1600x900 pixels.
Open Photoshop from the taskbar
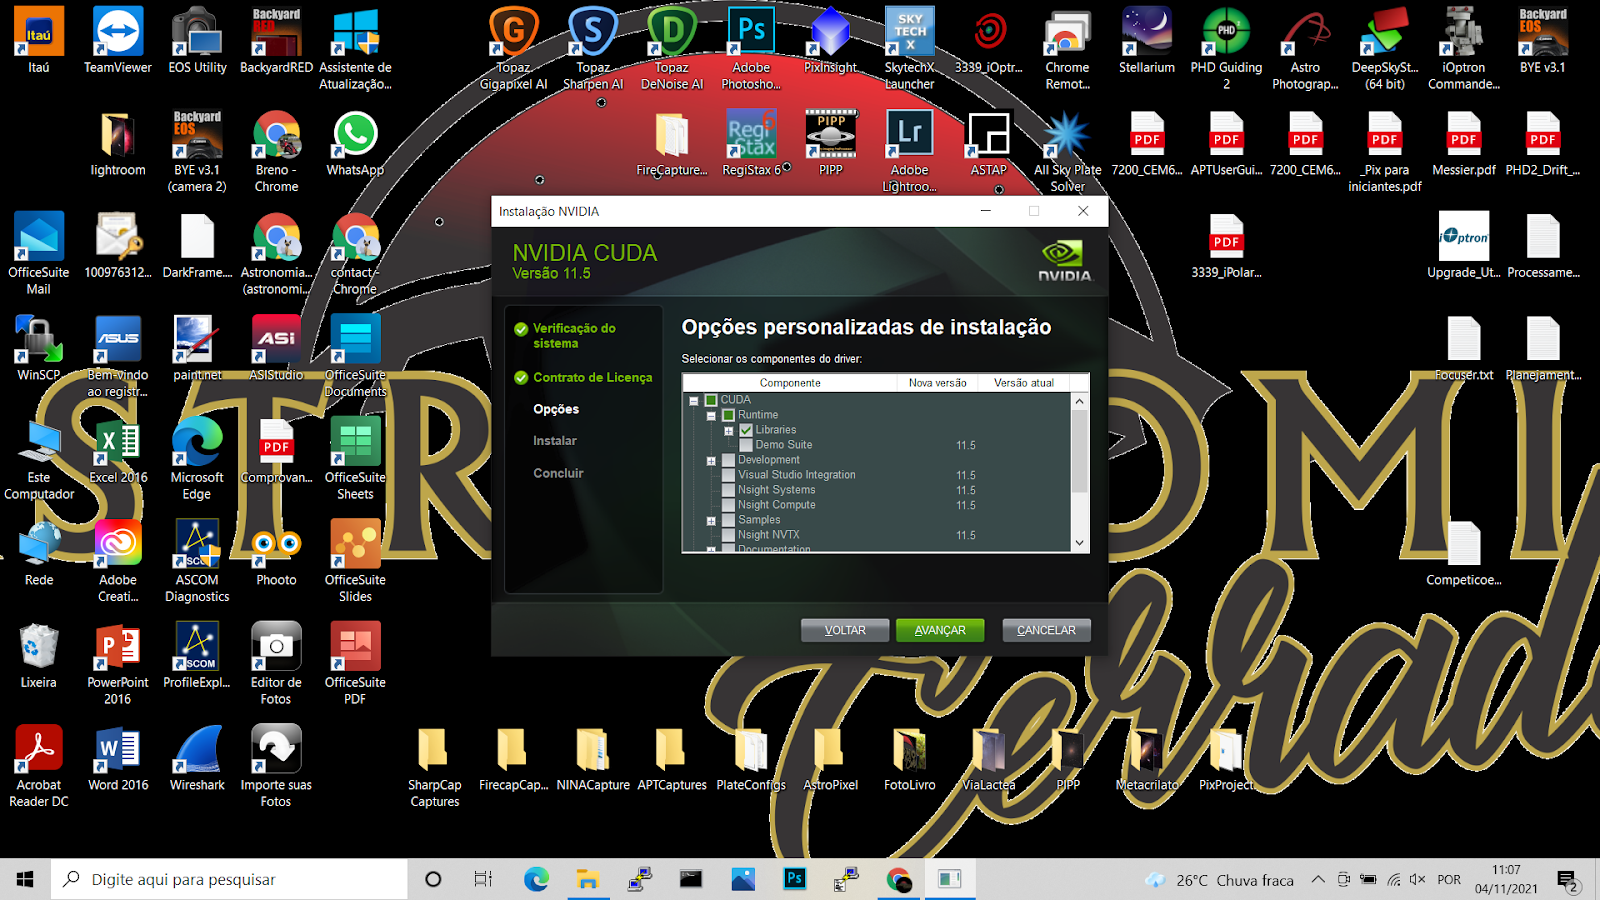795,879
